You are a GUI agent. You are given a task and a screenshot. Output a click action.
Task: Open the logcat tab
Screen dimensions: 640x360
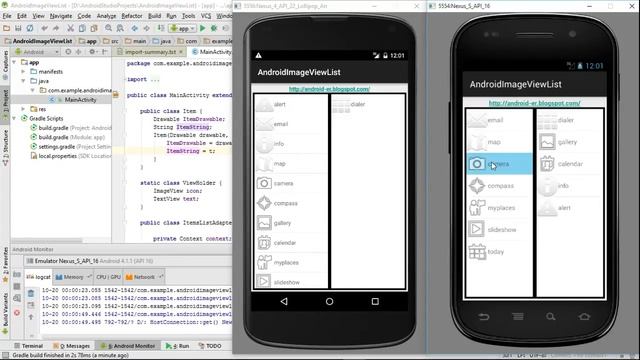click(x=38, y=277)
